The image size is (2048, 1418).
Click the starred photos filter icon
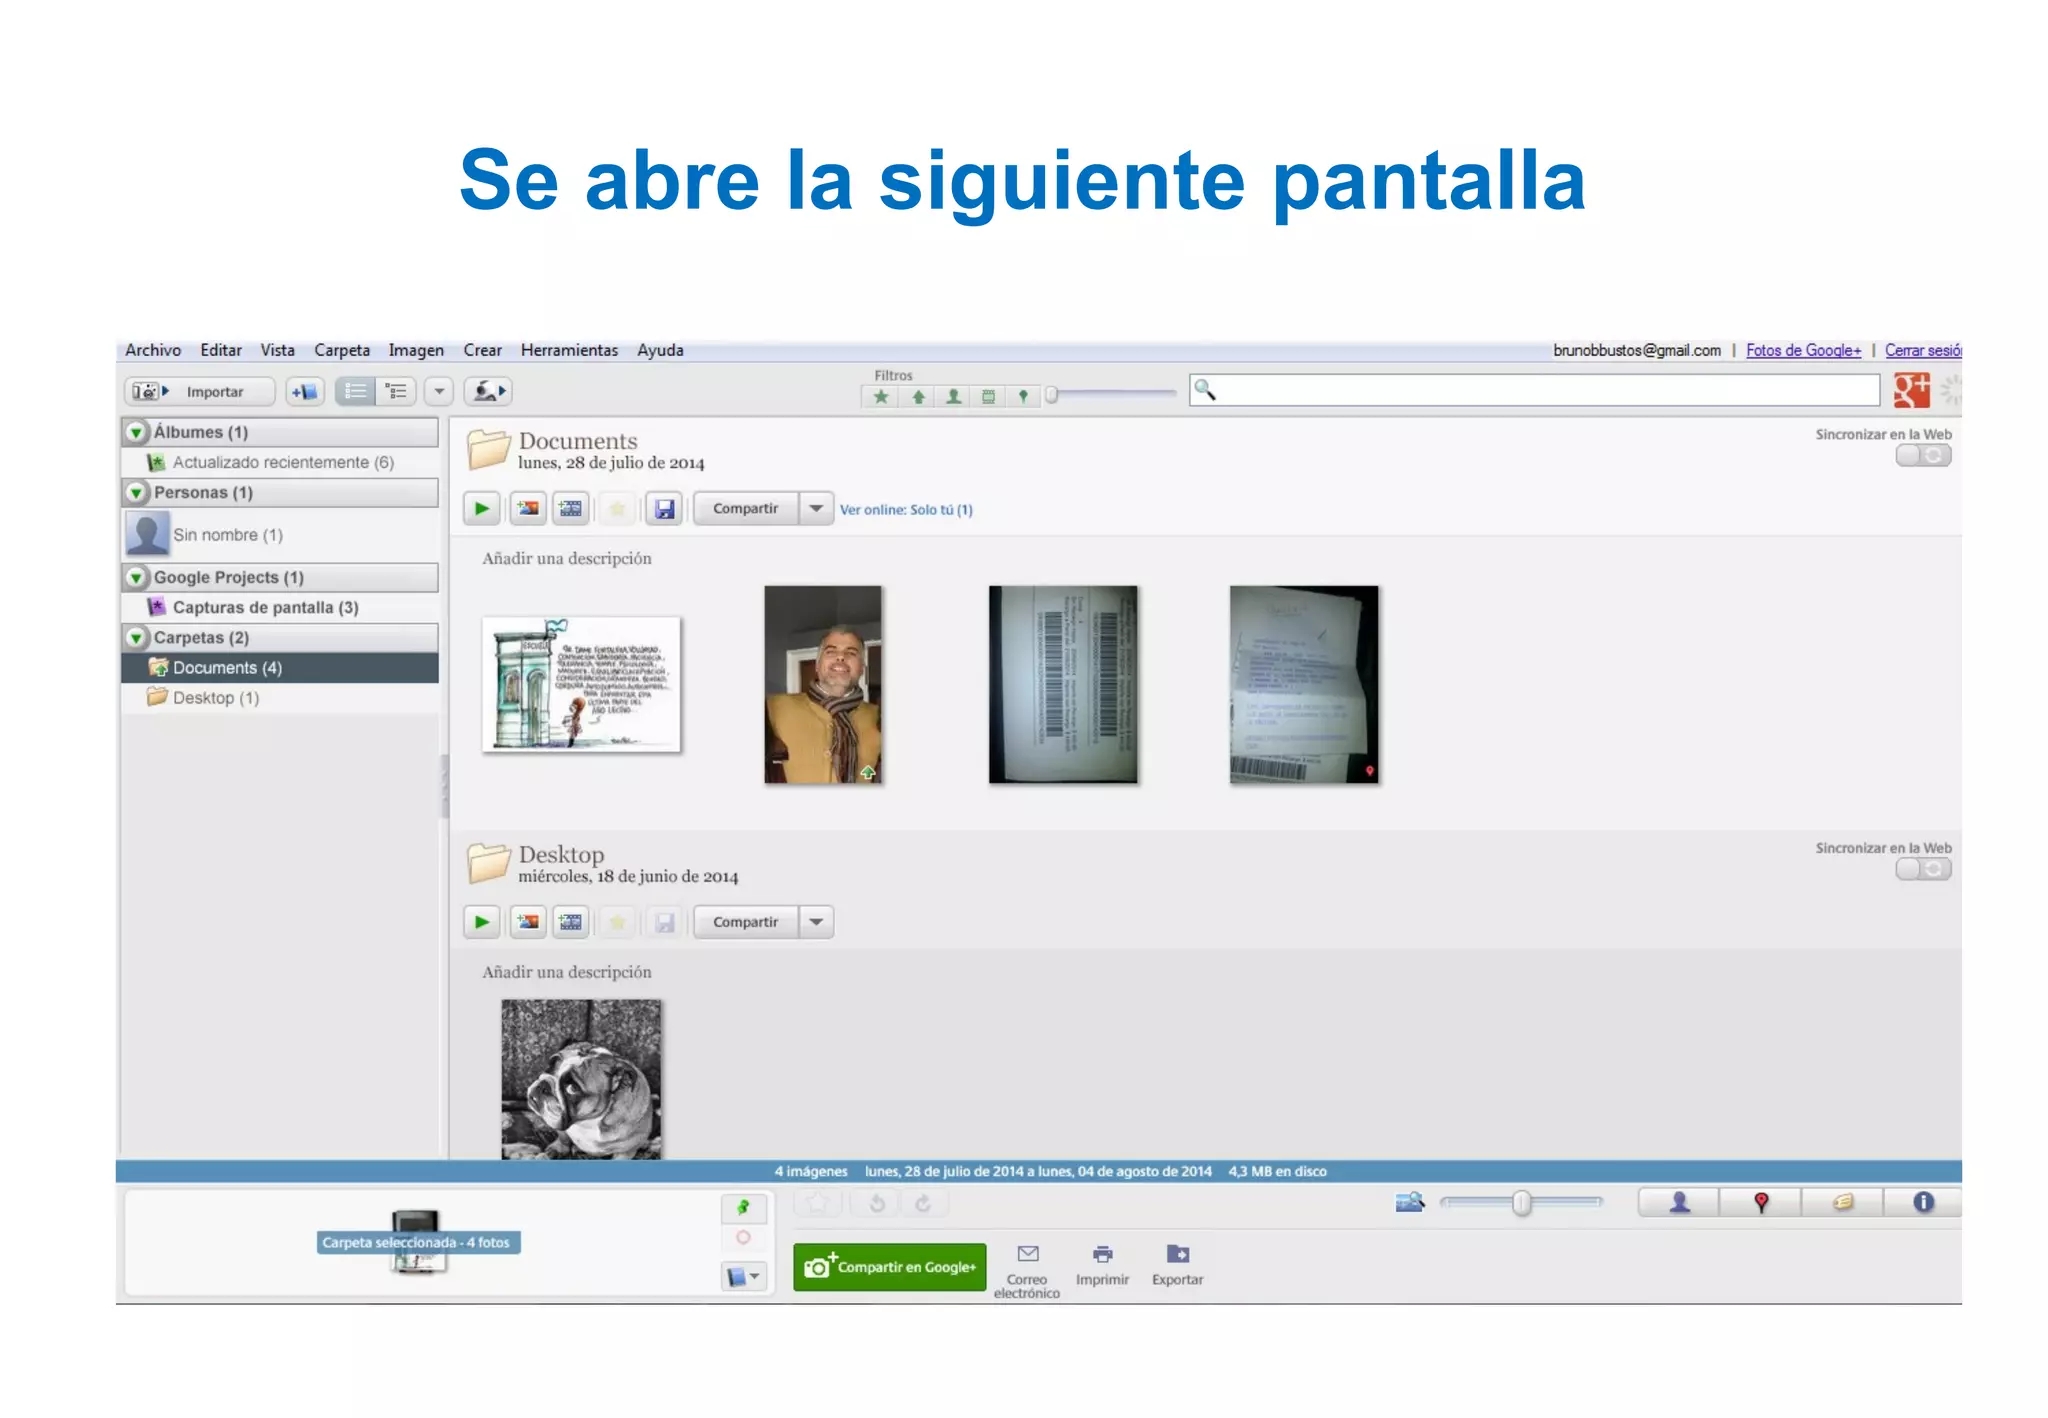coord(881,397)
